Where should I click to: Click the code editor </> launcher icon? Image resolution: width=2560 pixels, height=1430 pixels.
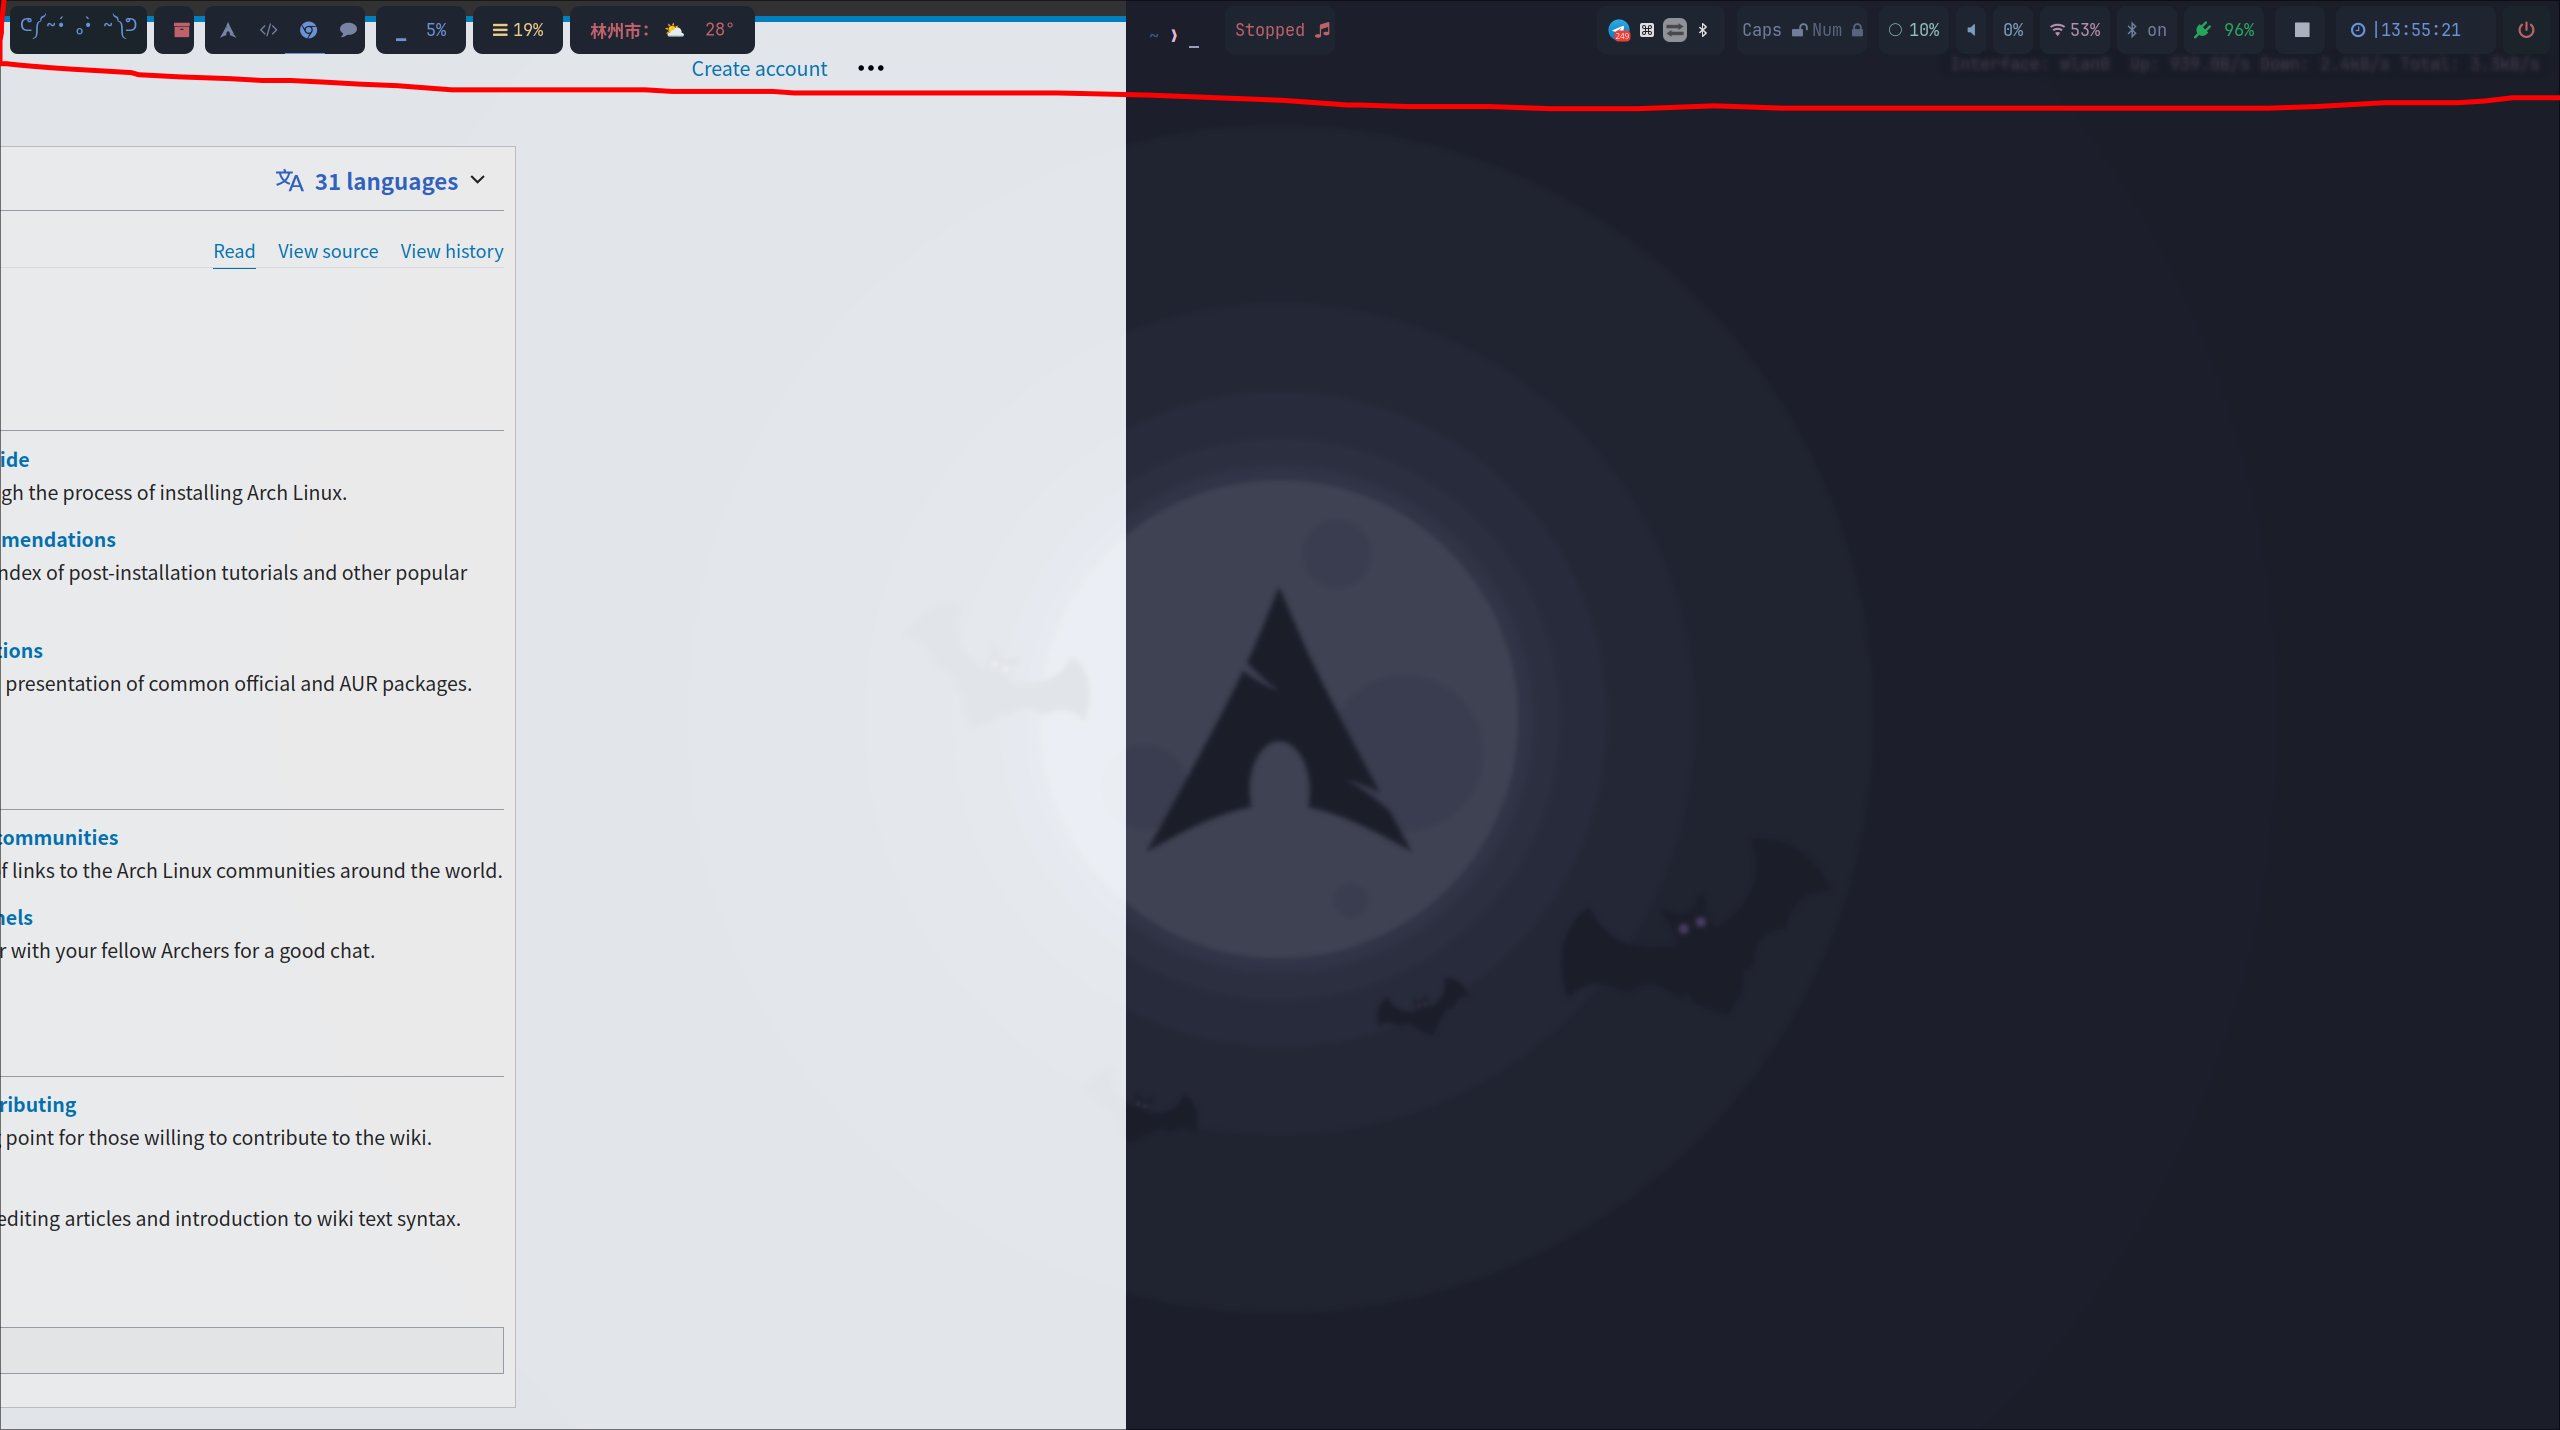(x=268, y=30)
